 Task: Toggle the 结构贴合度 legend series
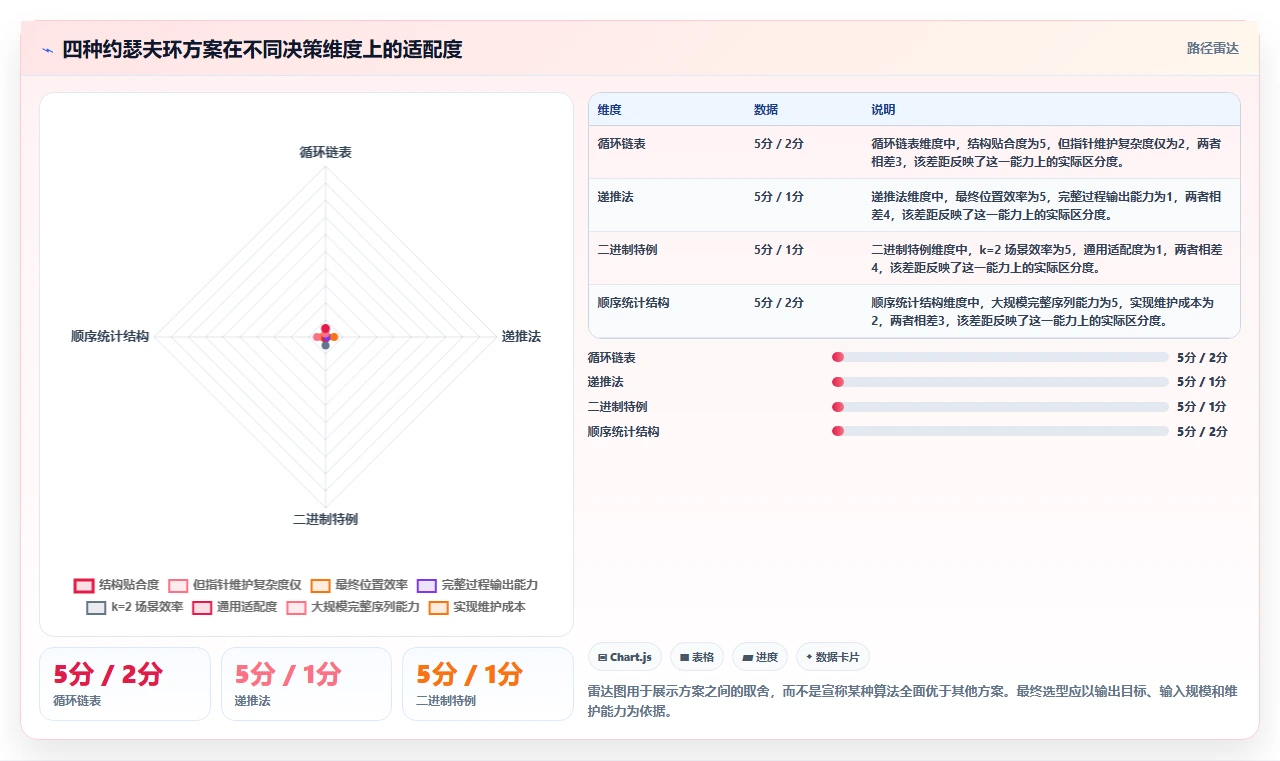point(117,585)
